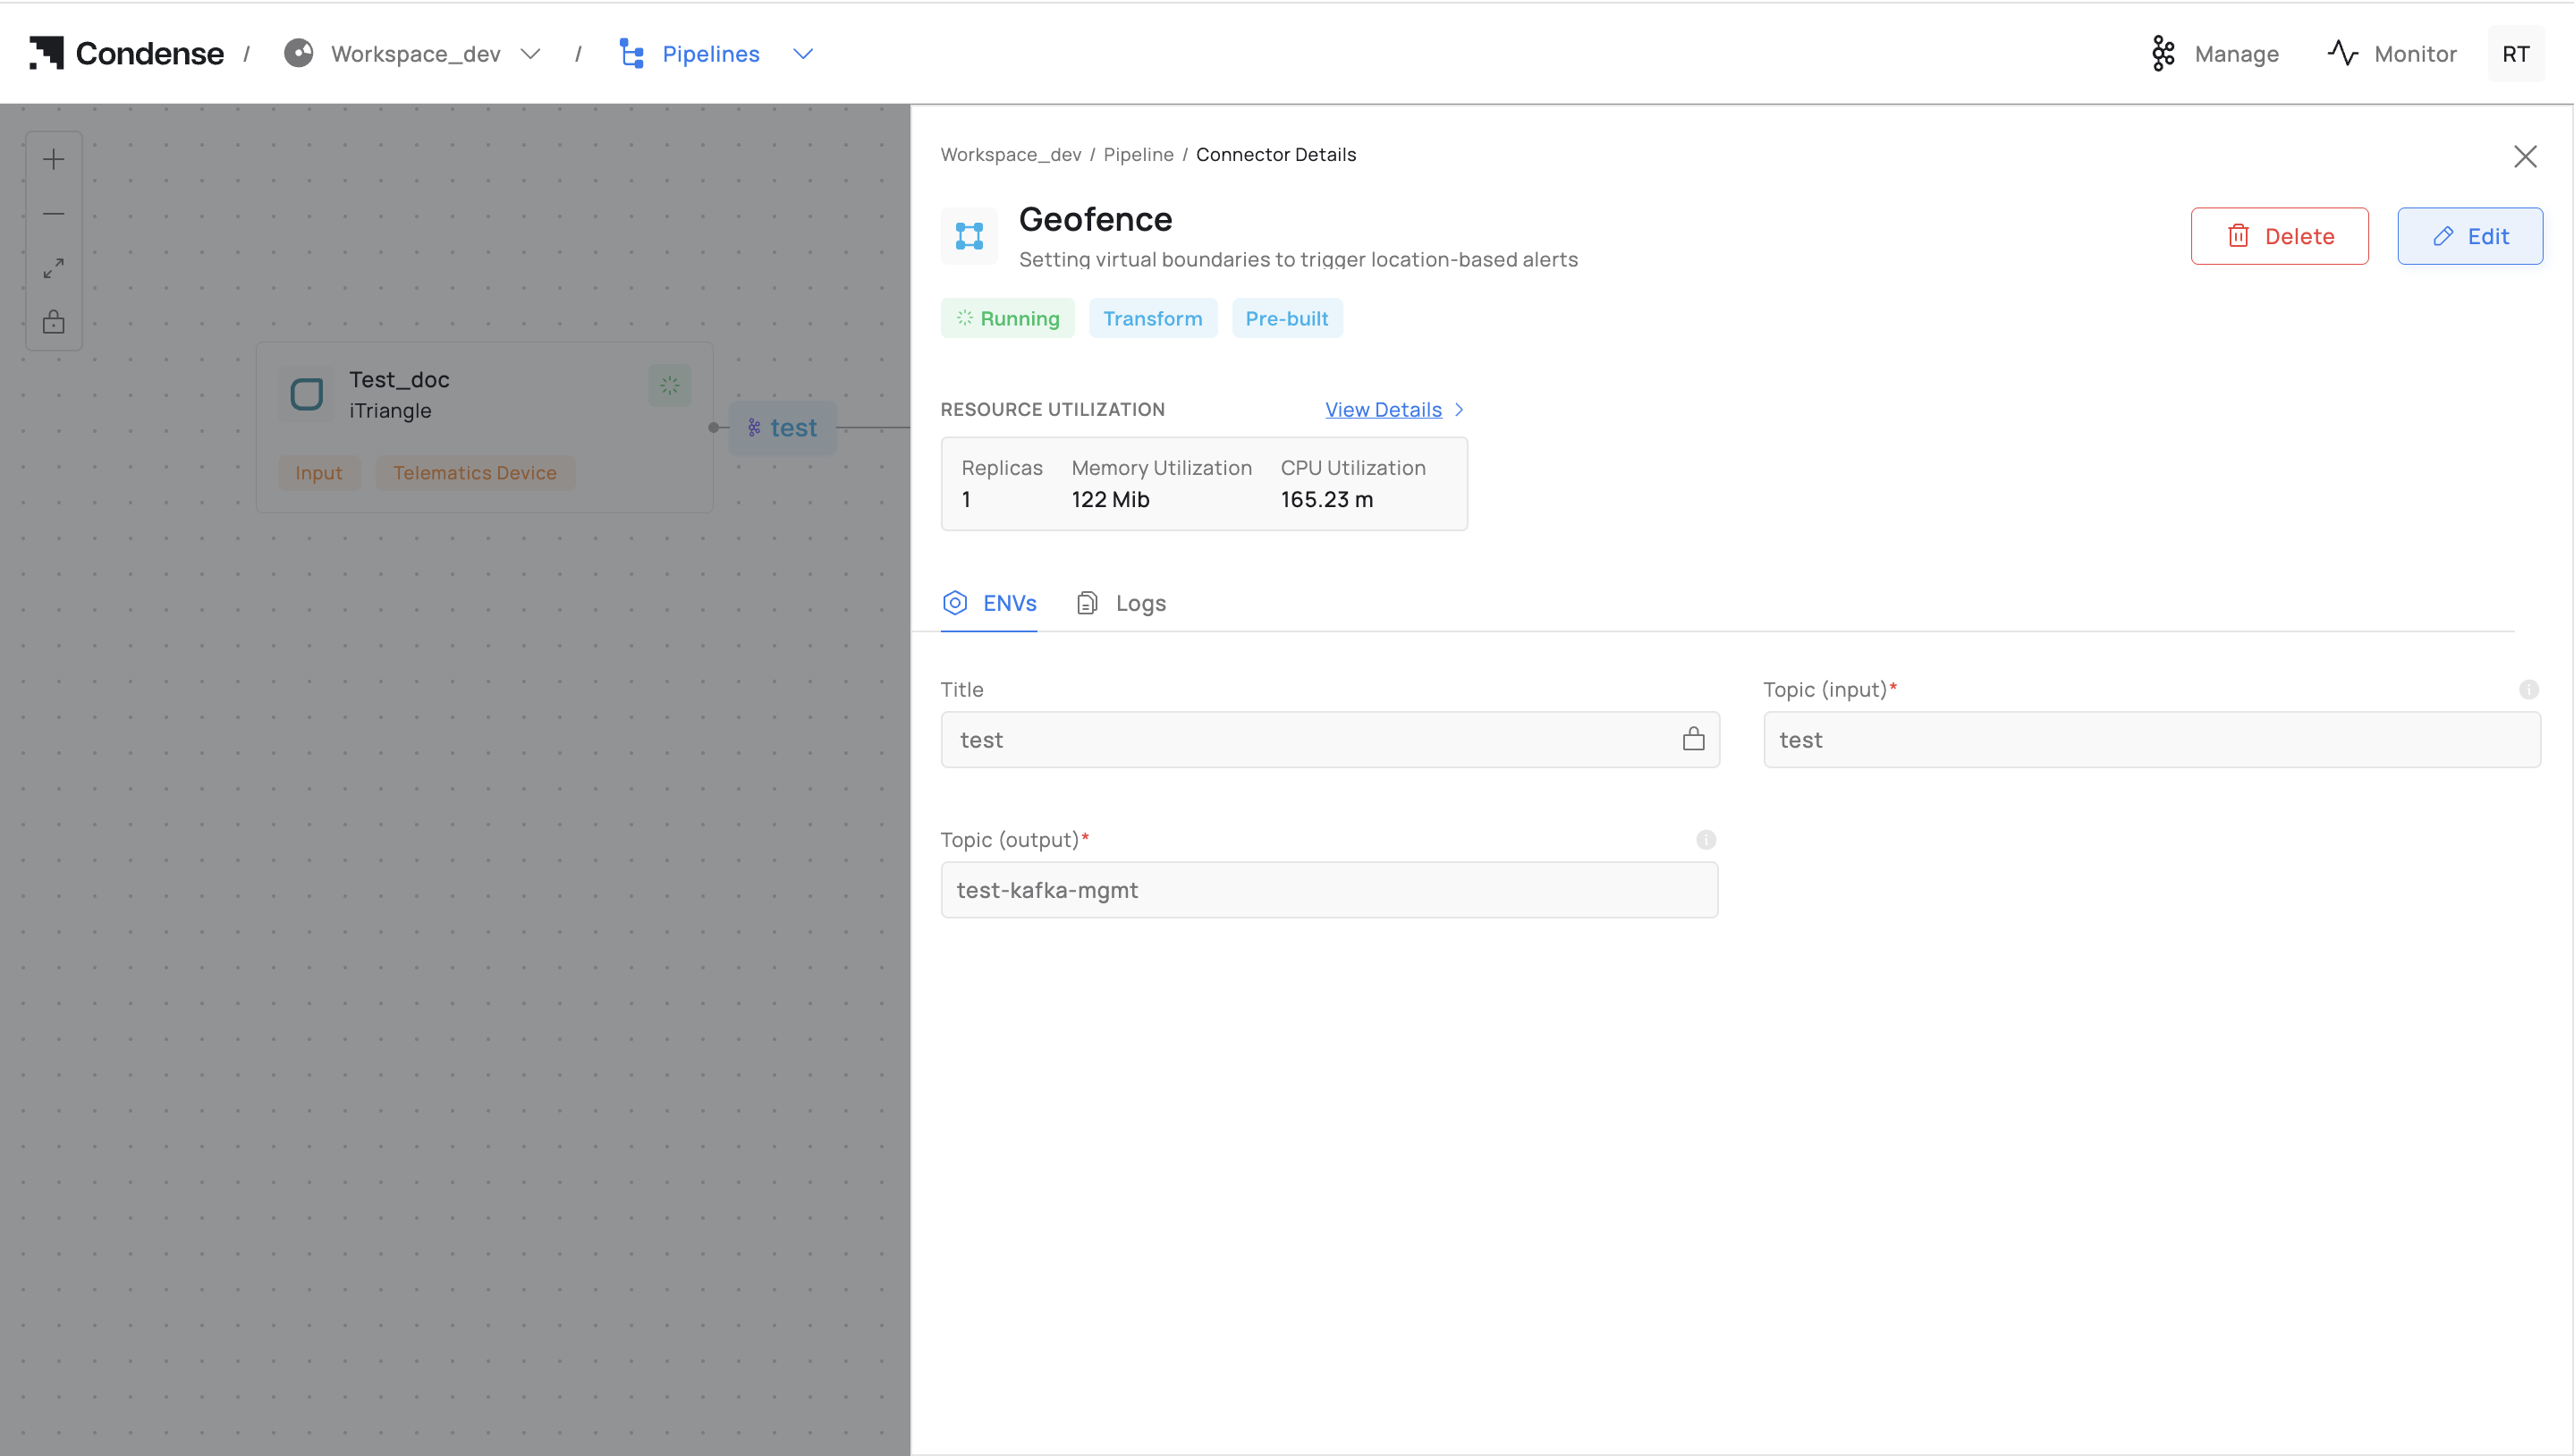
Task: Click the Edit button
Action: (x=2469, y=236)
